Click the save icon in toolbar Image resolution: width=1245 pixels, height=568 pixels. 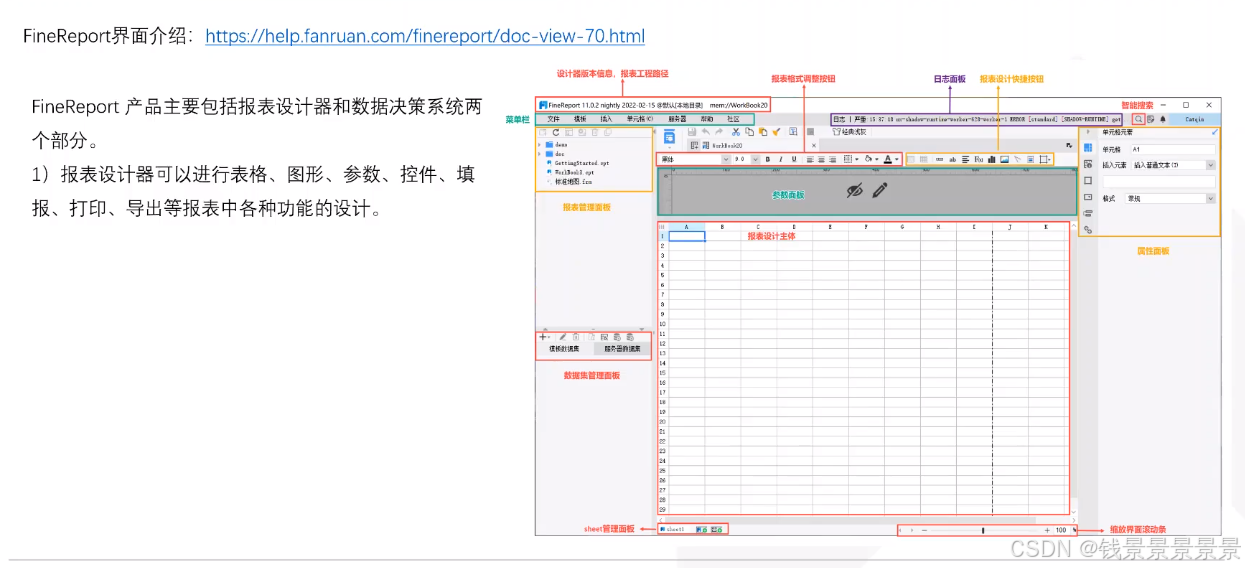point(690,132)
